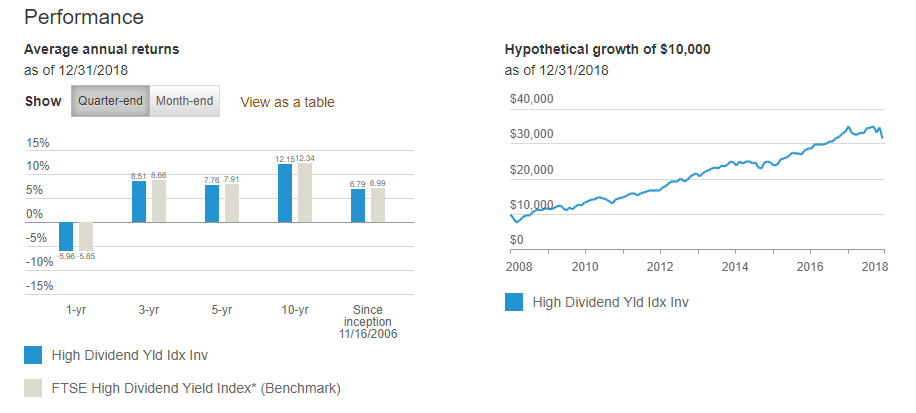Click the 2018 year label on growth chart
This screenshot has width=916, height=413.
click(x=875, y=267)
